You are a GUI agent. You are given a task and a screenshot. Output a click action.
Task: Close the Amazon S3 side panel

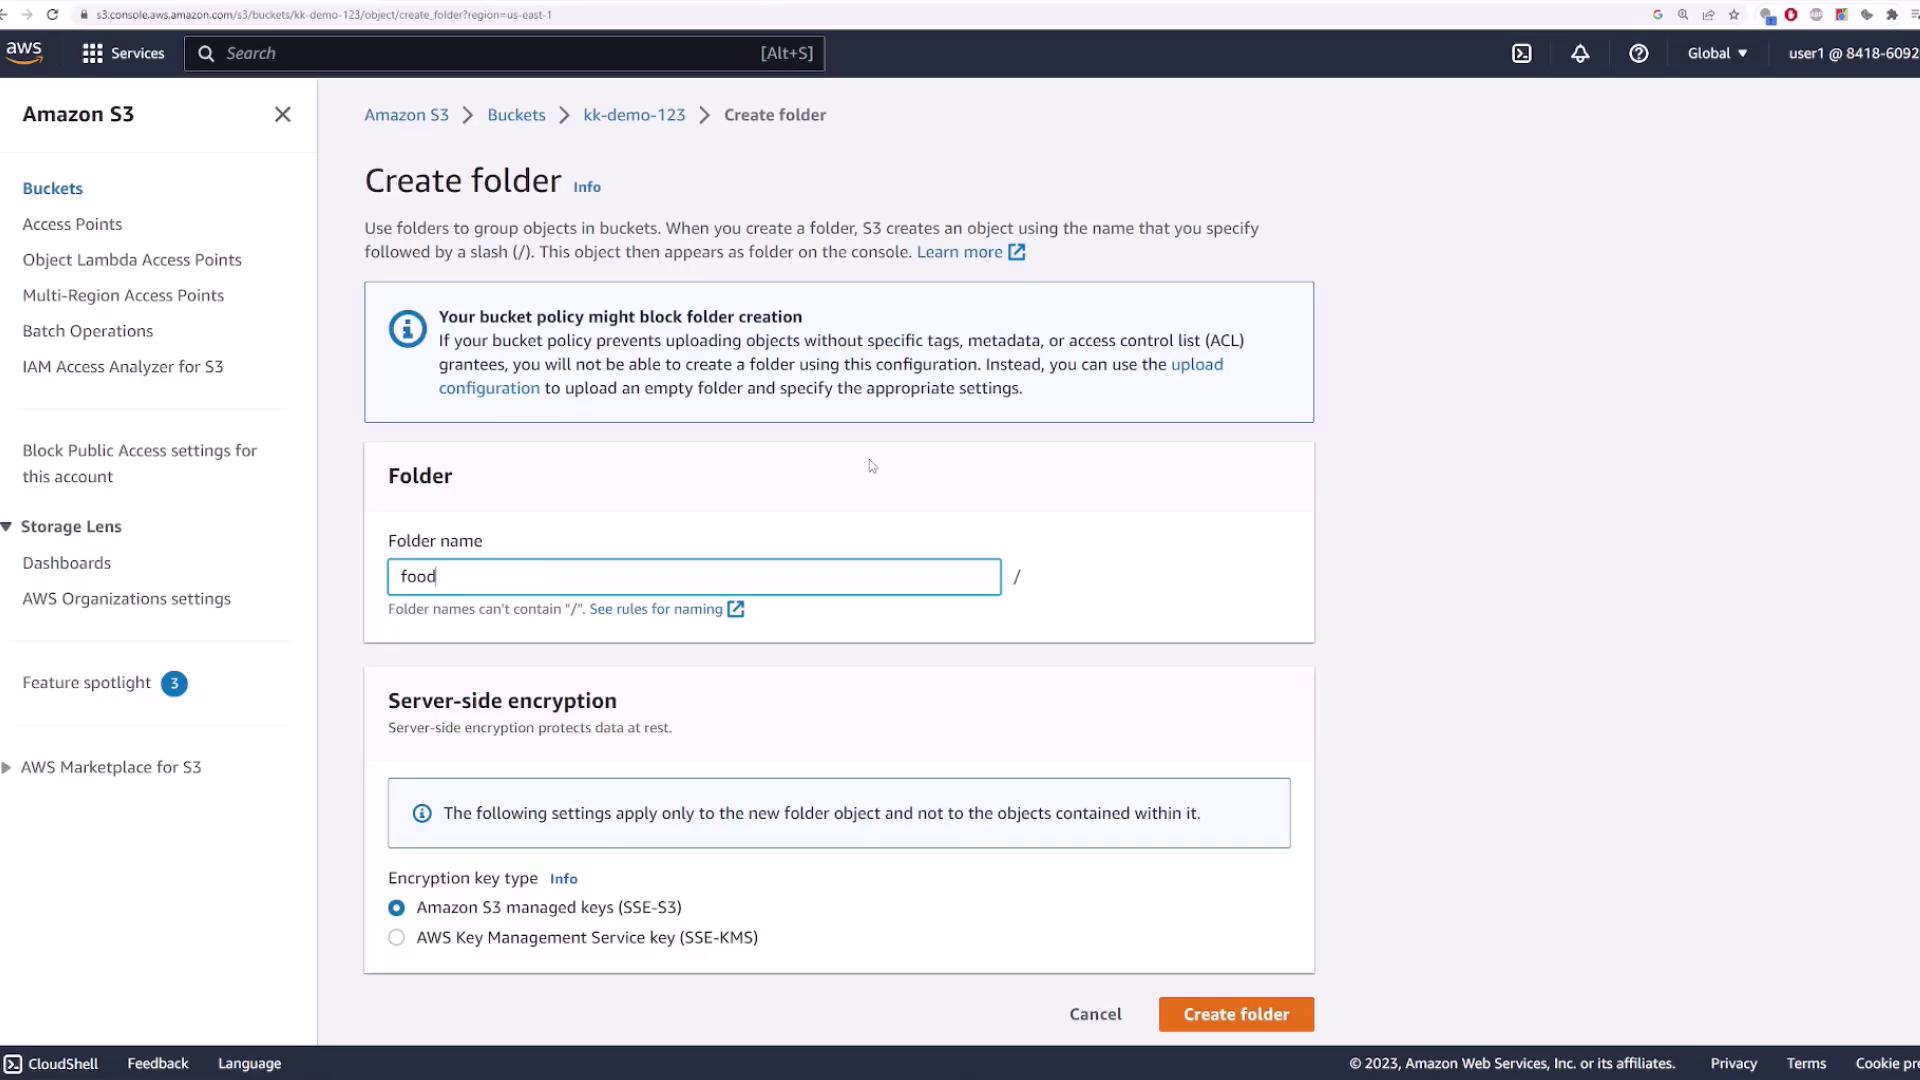pyautogui.click(x=283, y=115)
